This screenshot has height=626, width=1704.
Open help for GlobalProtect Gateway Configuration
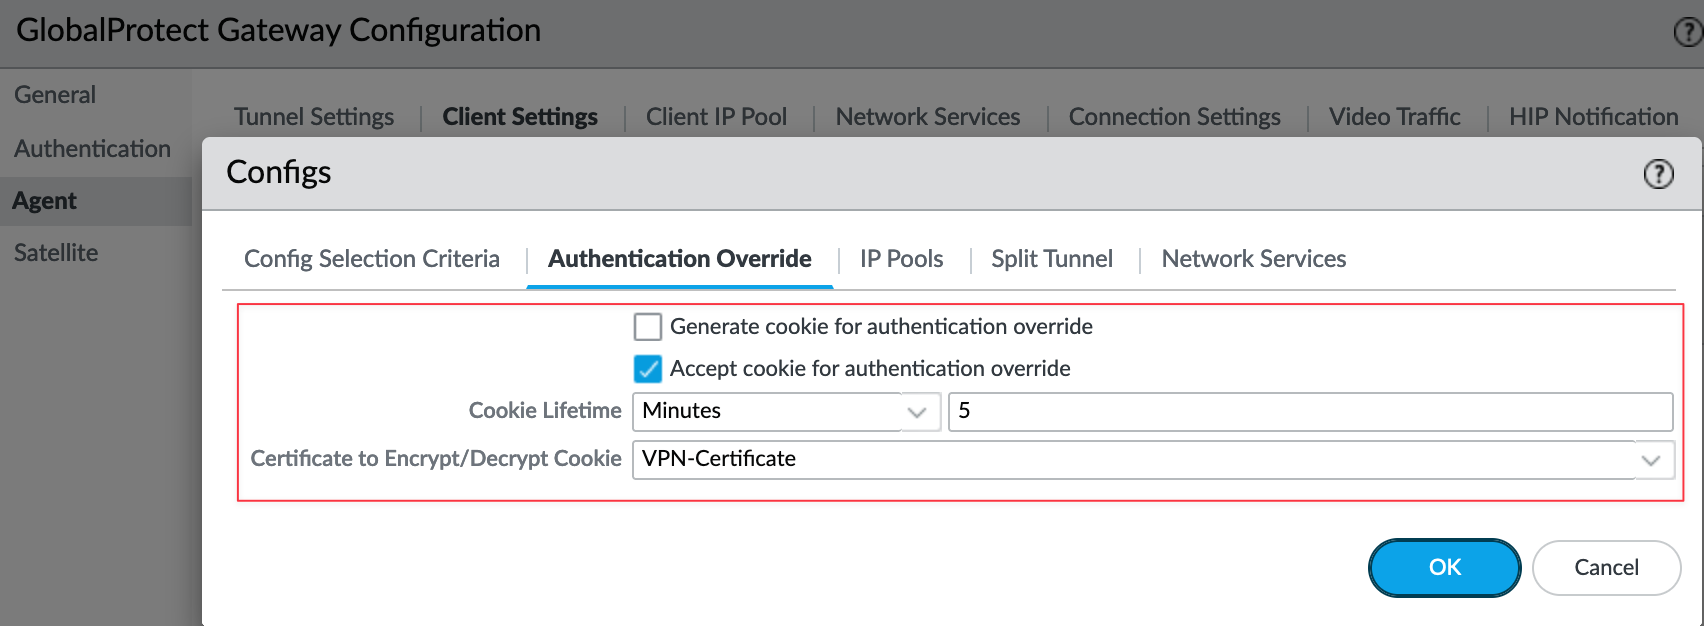tap(1688, 33)
